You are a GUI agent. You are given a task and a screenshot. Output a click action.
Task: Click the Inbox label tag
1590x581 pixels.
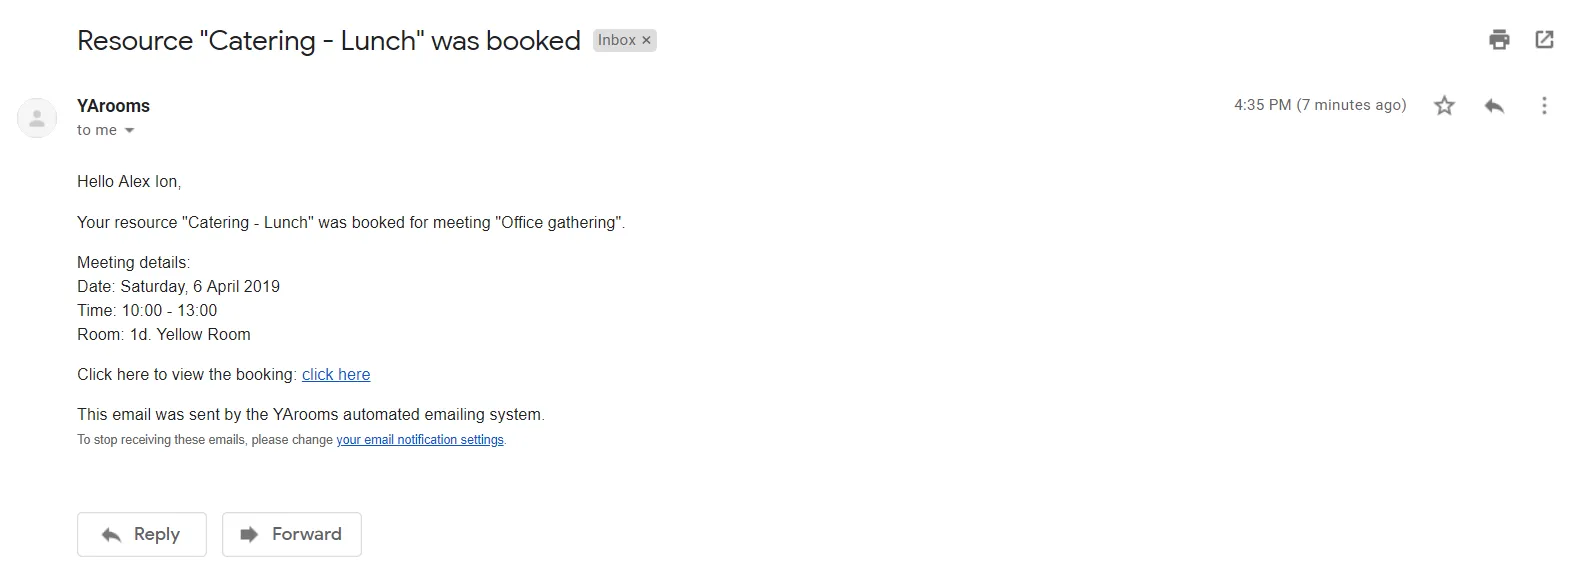(x=616, y=40)
